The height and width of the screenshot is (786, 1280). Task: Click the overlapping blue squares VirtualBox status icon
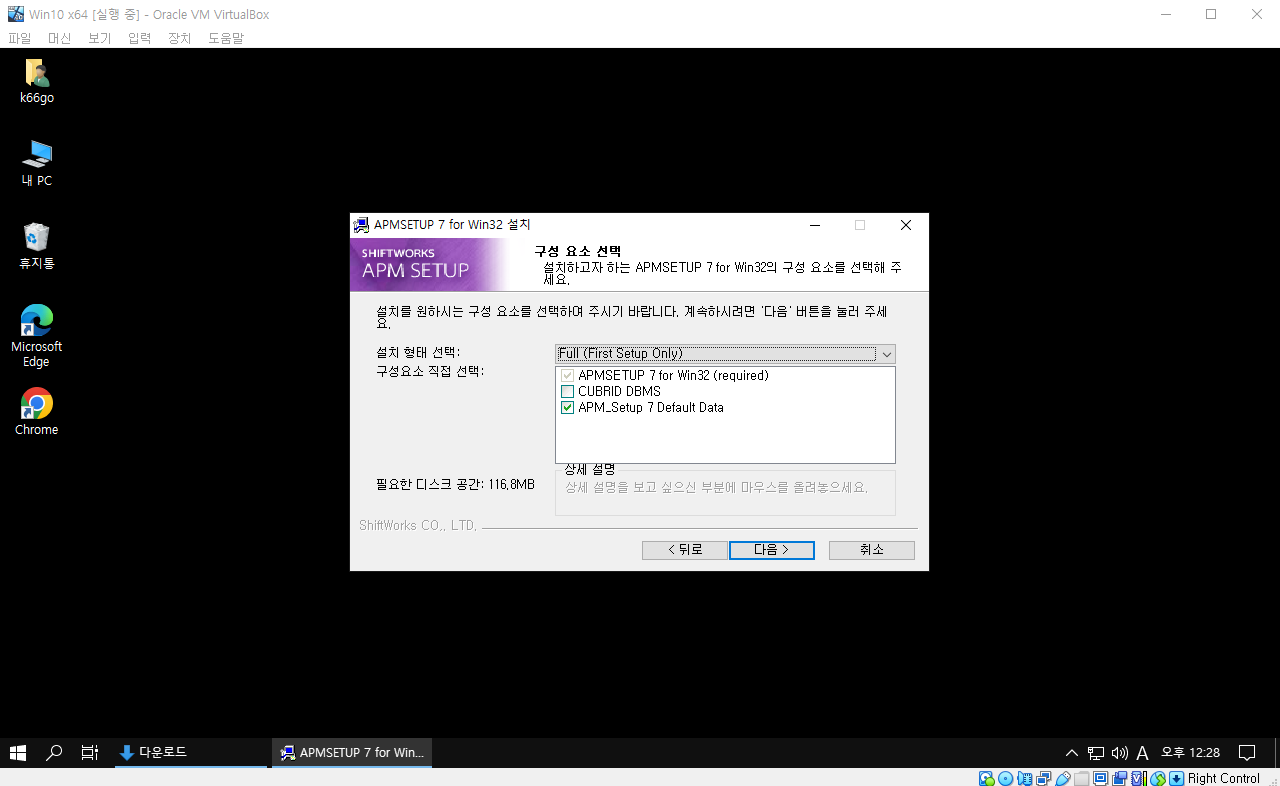(1120, 779)
